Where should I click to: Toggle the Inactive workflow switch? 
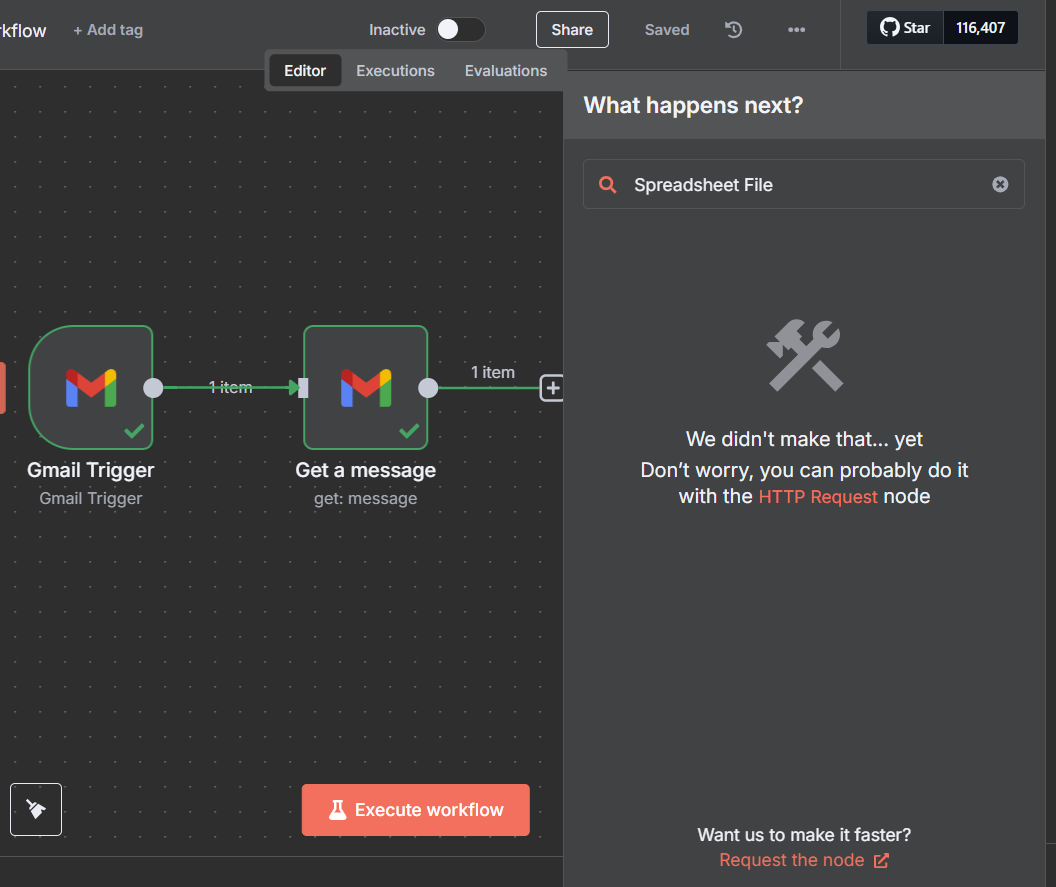[461, 30]
